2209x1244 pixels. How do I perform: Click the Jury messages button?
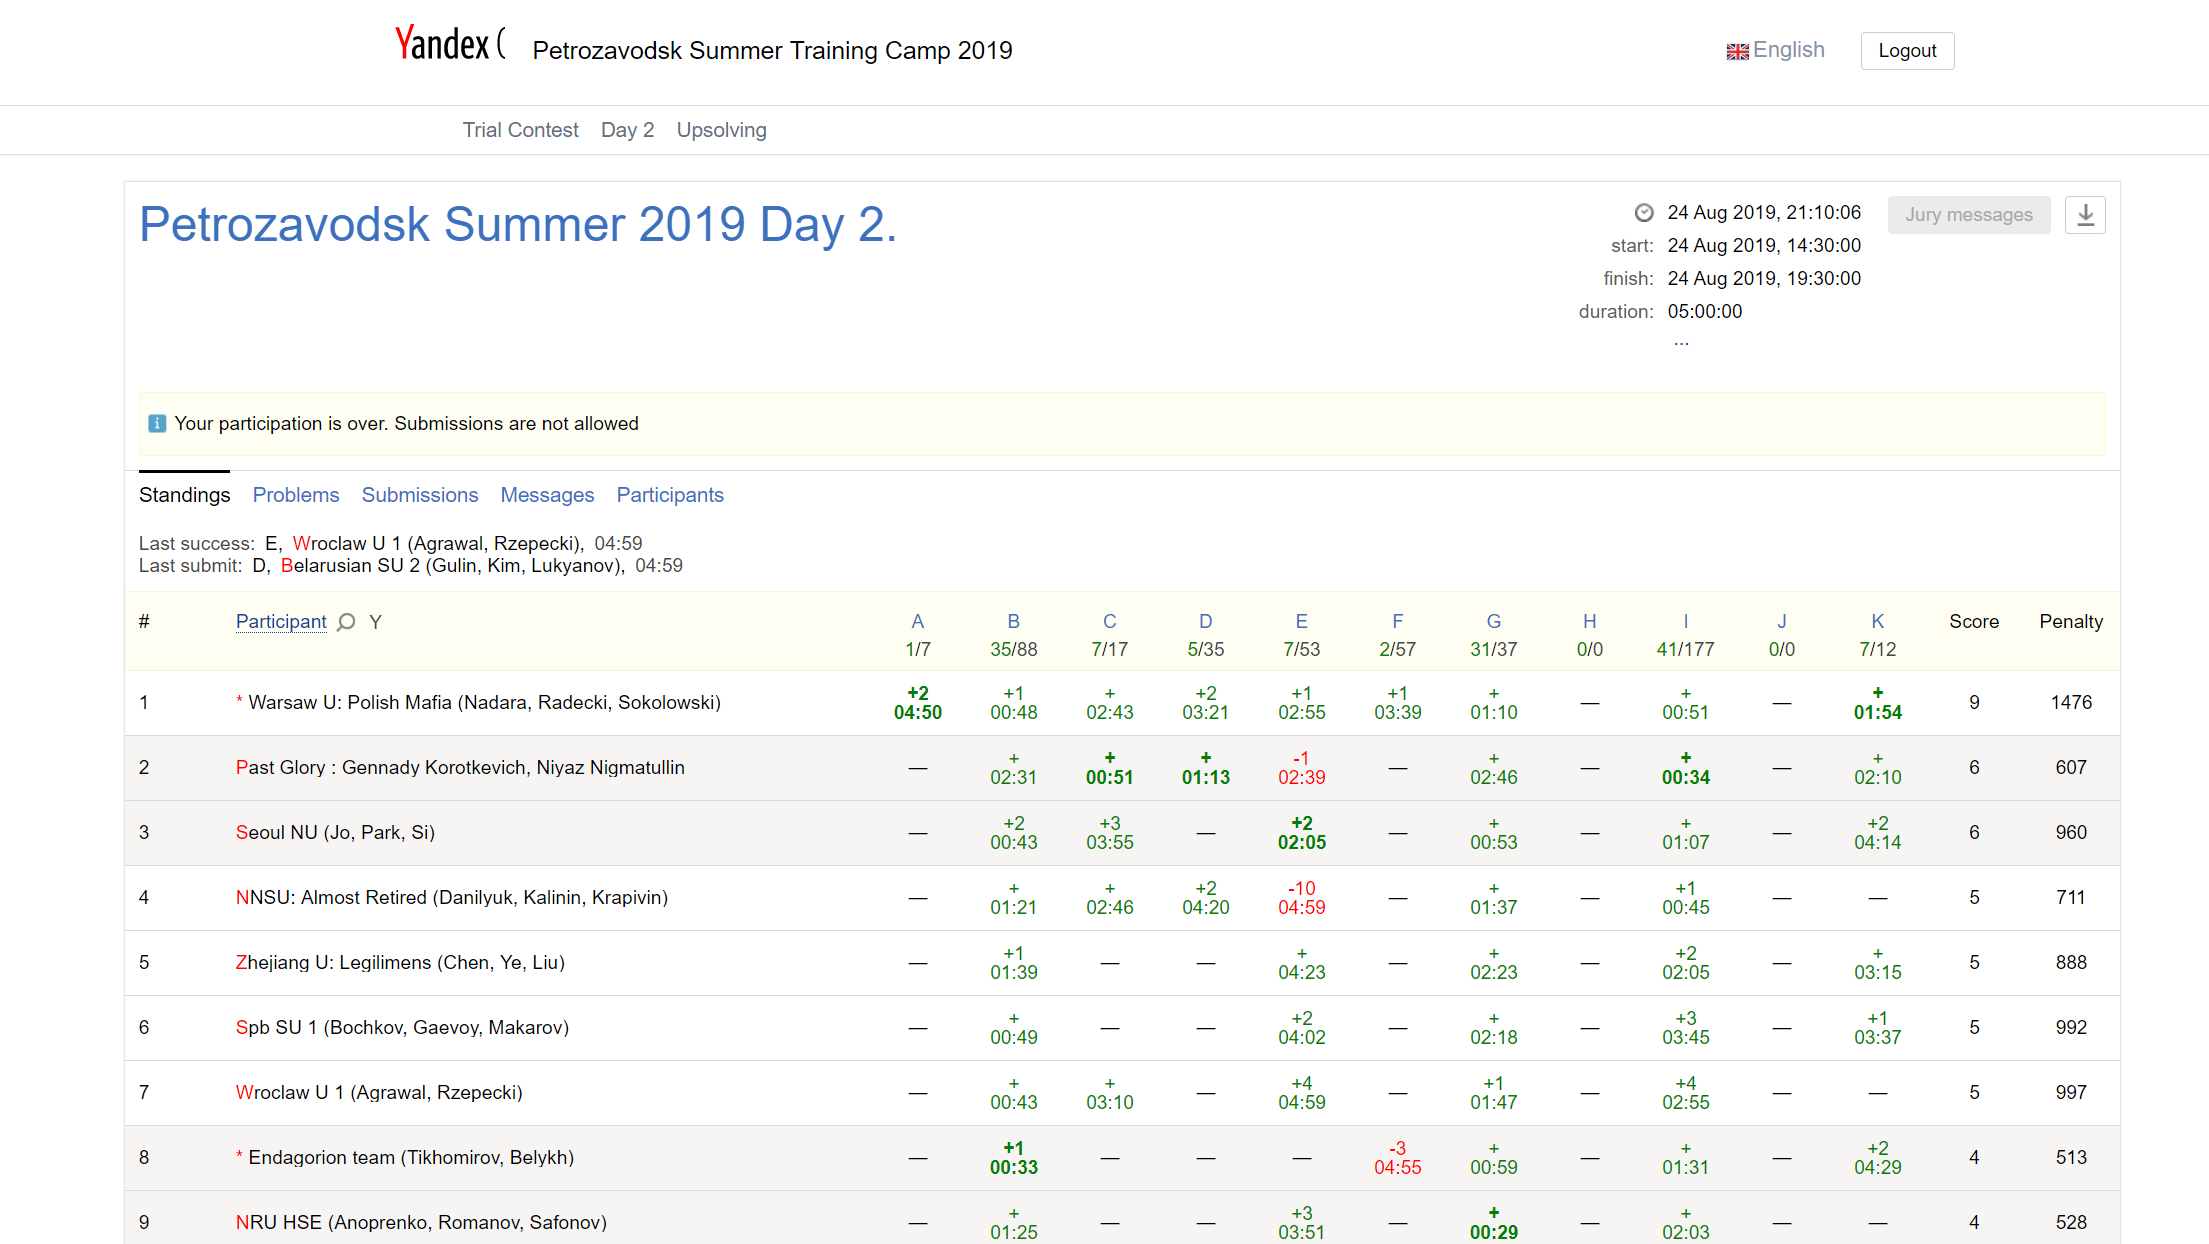(1968, 215)
